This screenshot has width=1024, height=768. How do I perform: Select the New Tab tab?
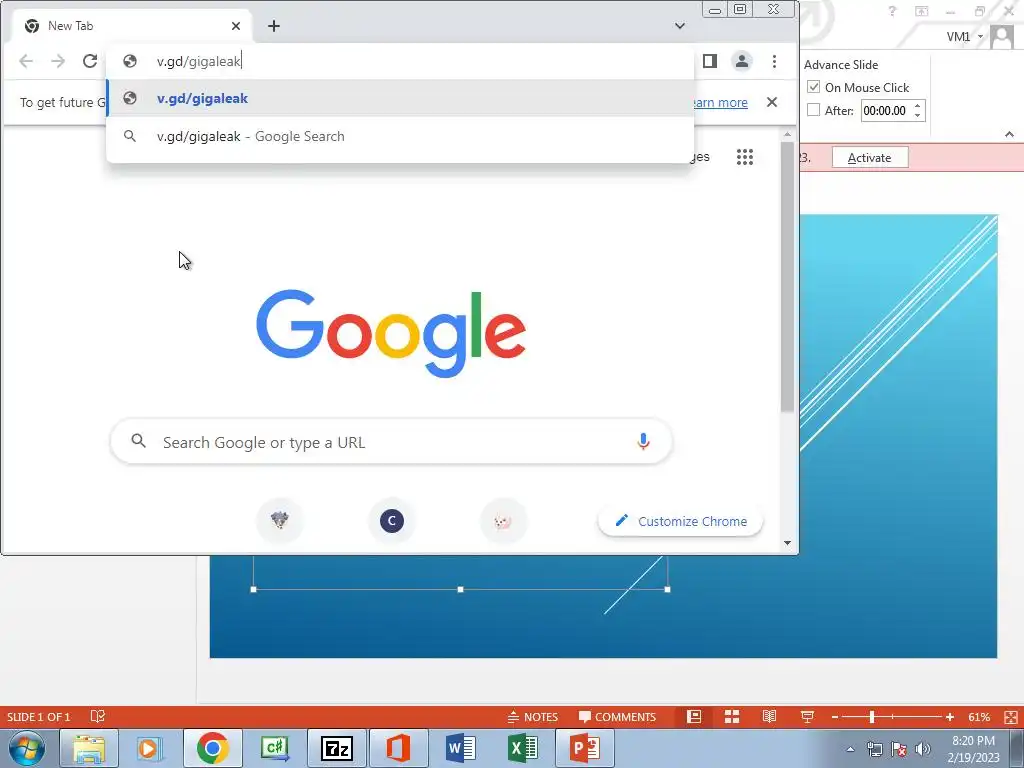click(131, 26)
